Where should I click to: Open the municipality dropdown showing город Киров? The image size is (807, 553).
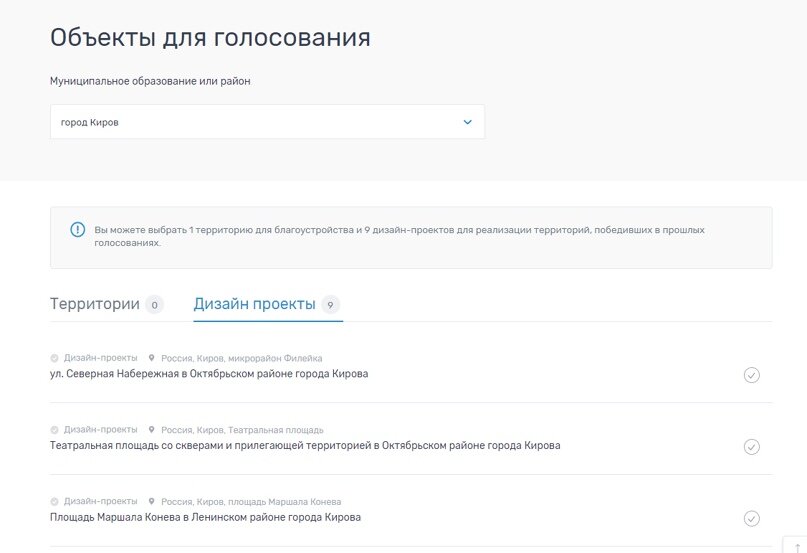[267, 122]
